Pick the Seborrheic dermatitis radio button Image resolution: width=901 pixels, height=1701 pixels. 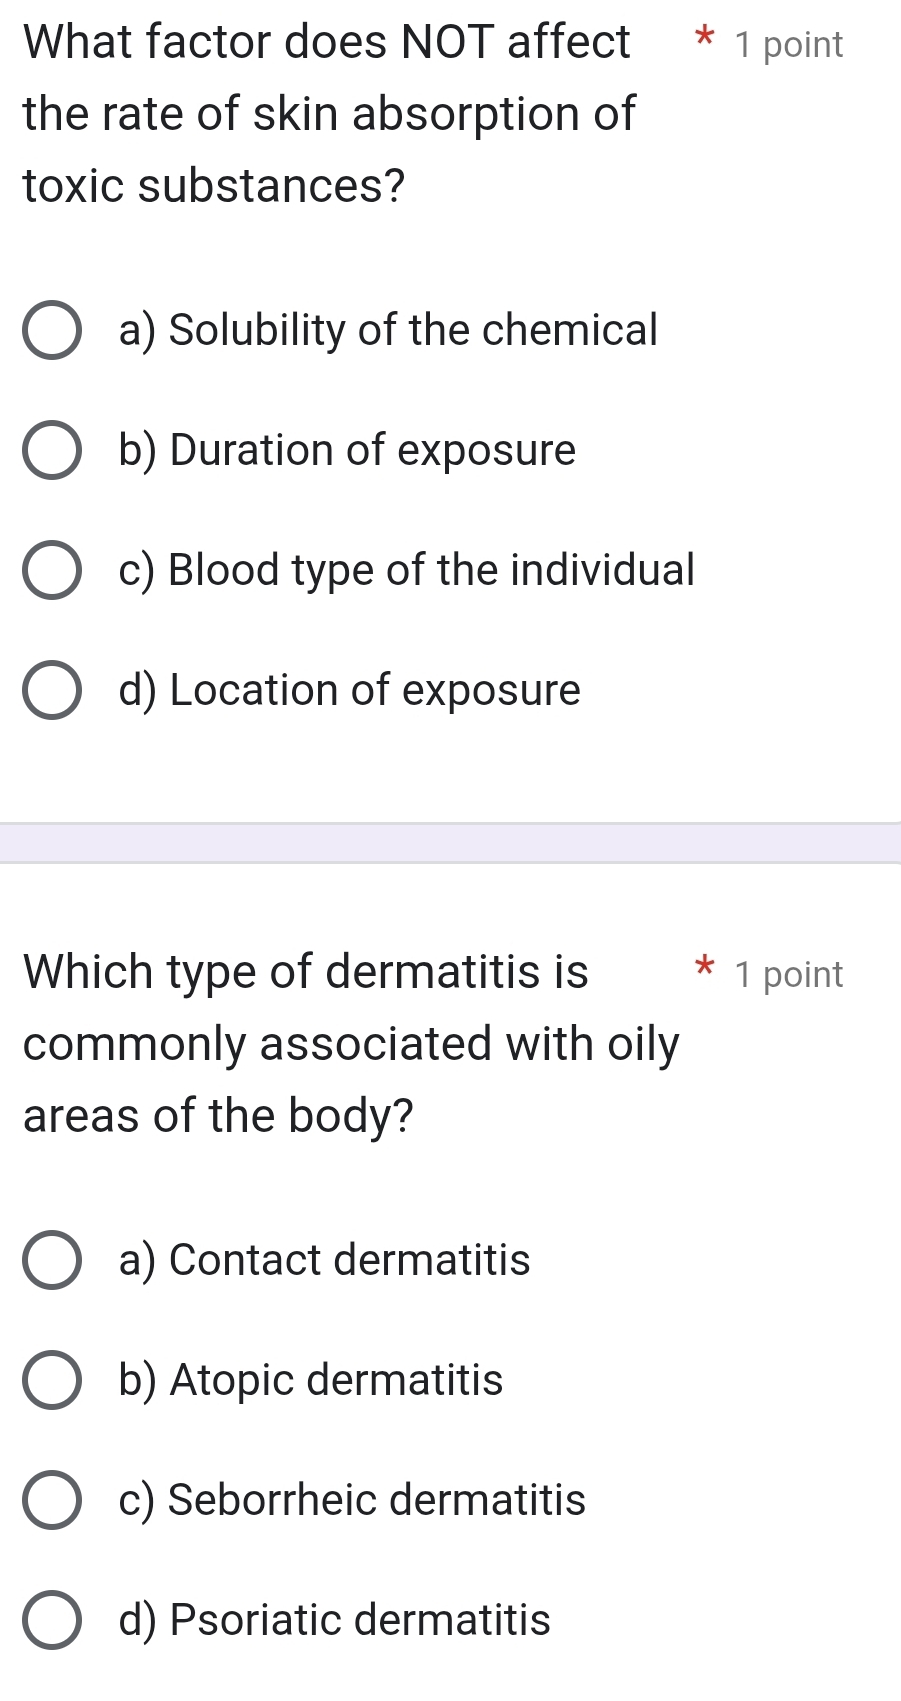51,1500
